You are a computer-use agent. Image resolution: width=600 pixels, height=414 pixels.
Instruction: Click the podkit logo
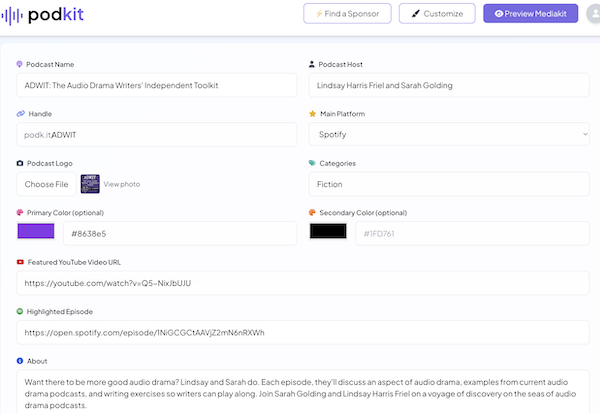pos(42,15)
